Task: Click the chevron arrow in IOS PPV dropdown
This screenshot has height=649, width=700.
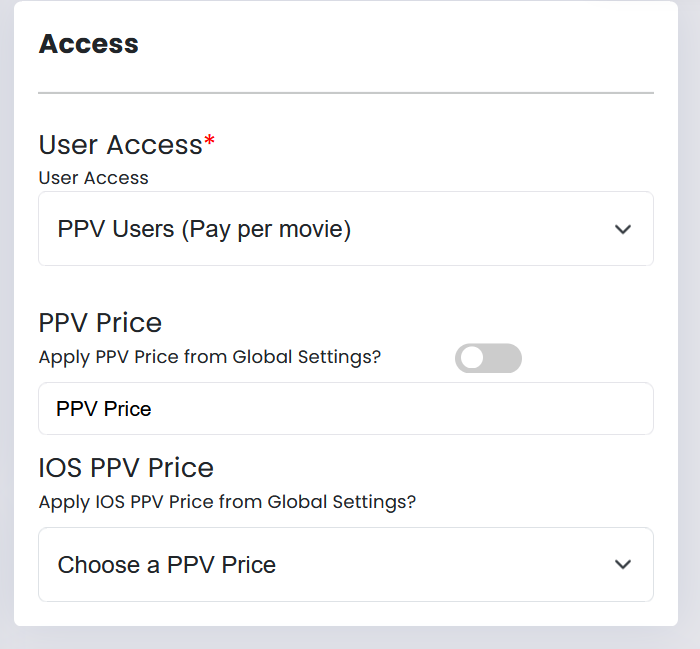Action: point(623,565)
